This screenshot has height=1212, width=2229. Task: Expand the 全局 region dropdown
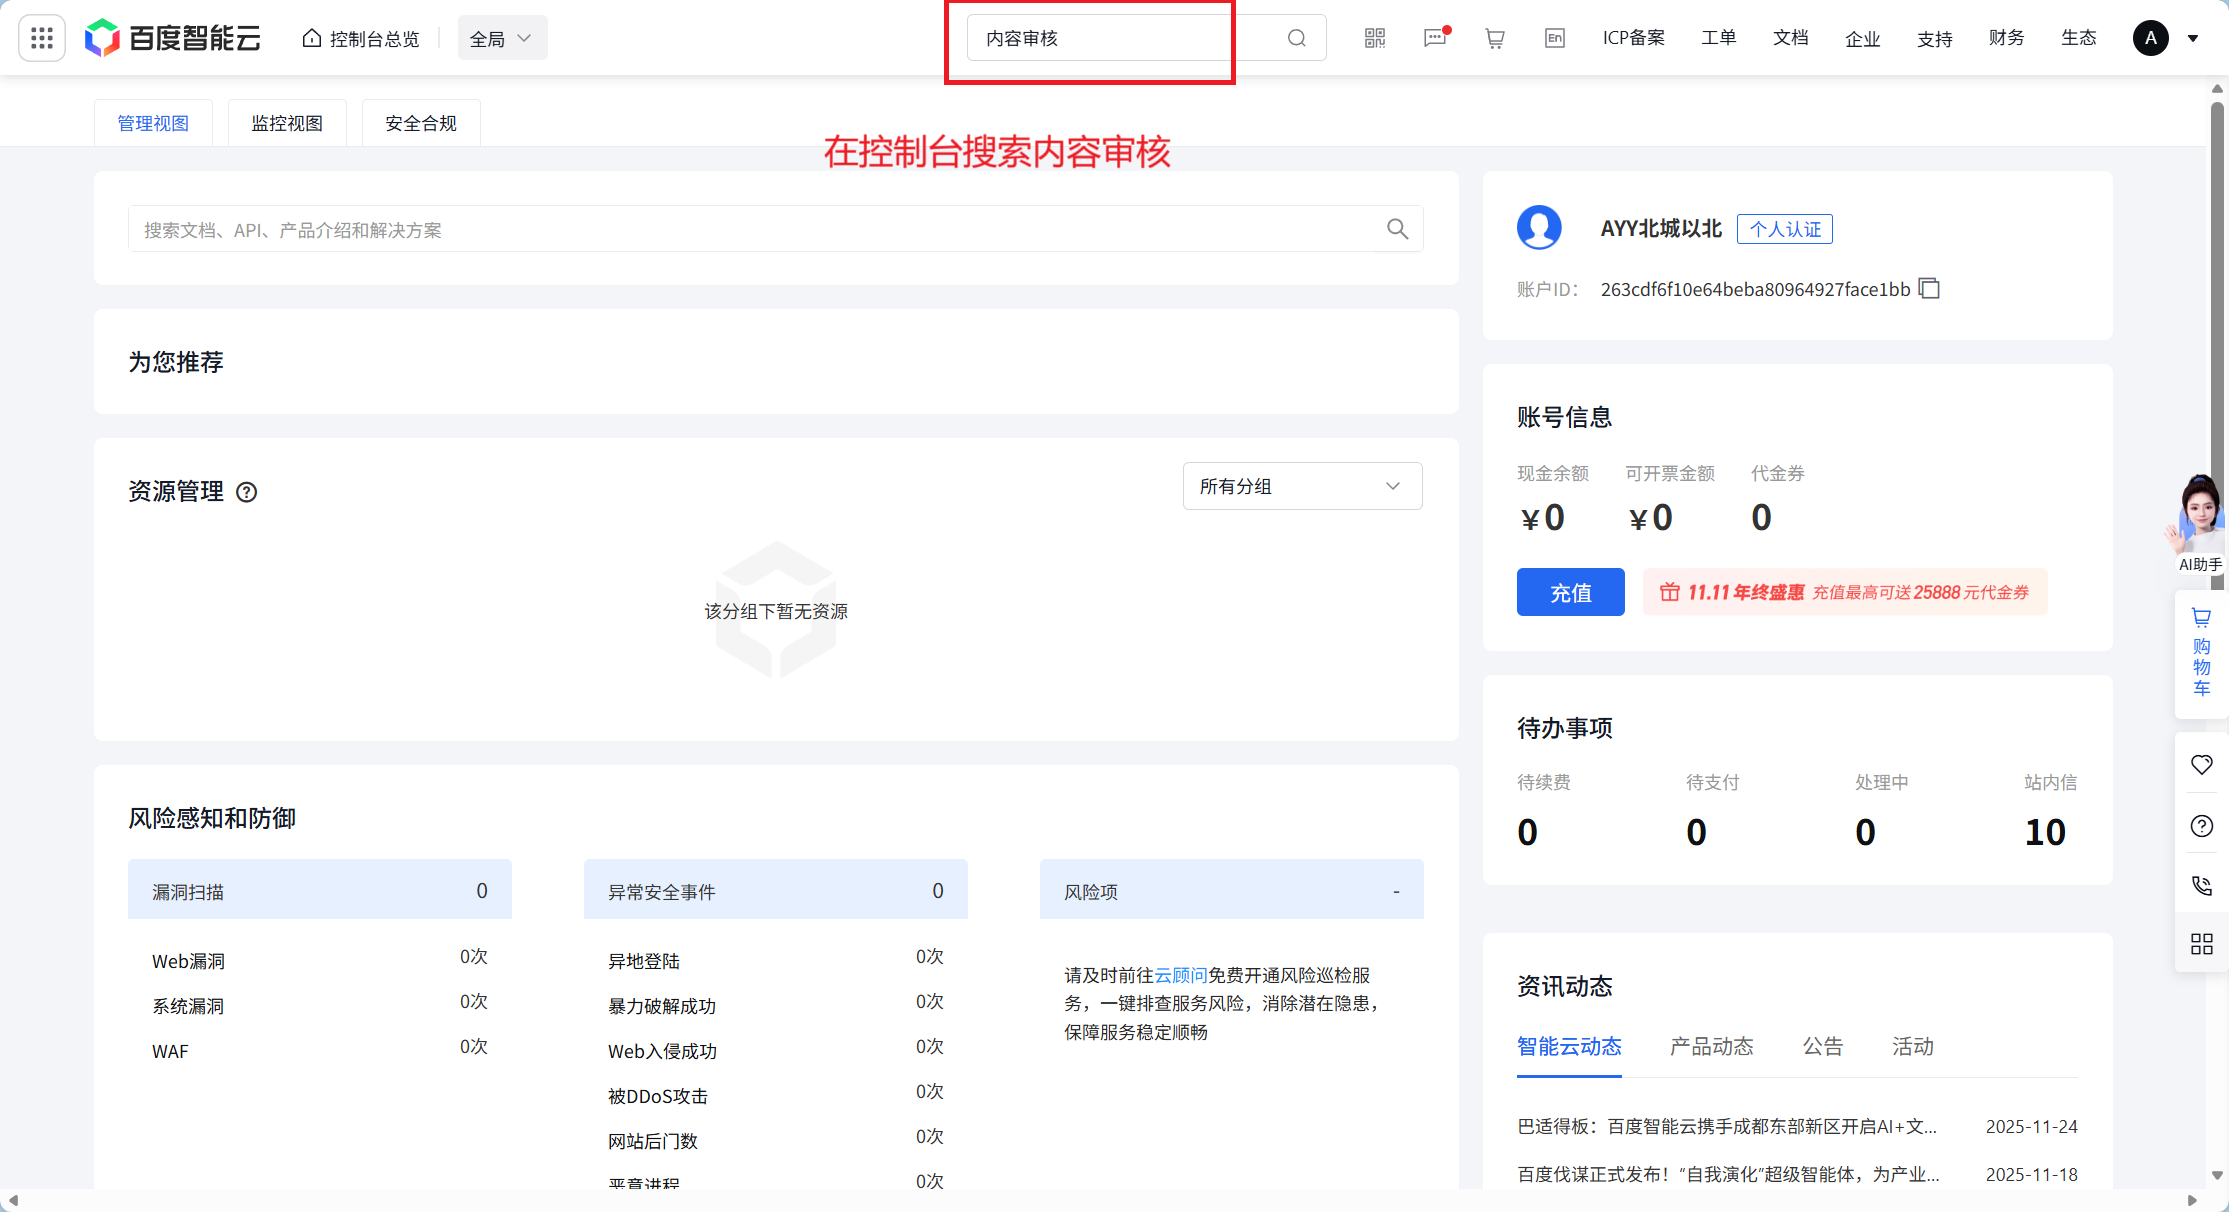(x=502, y=38)
